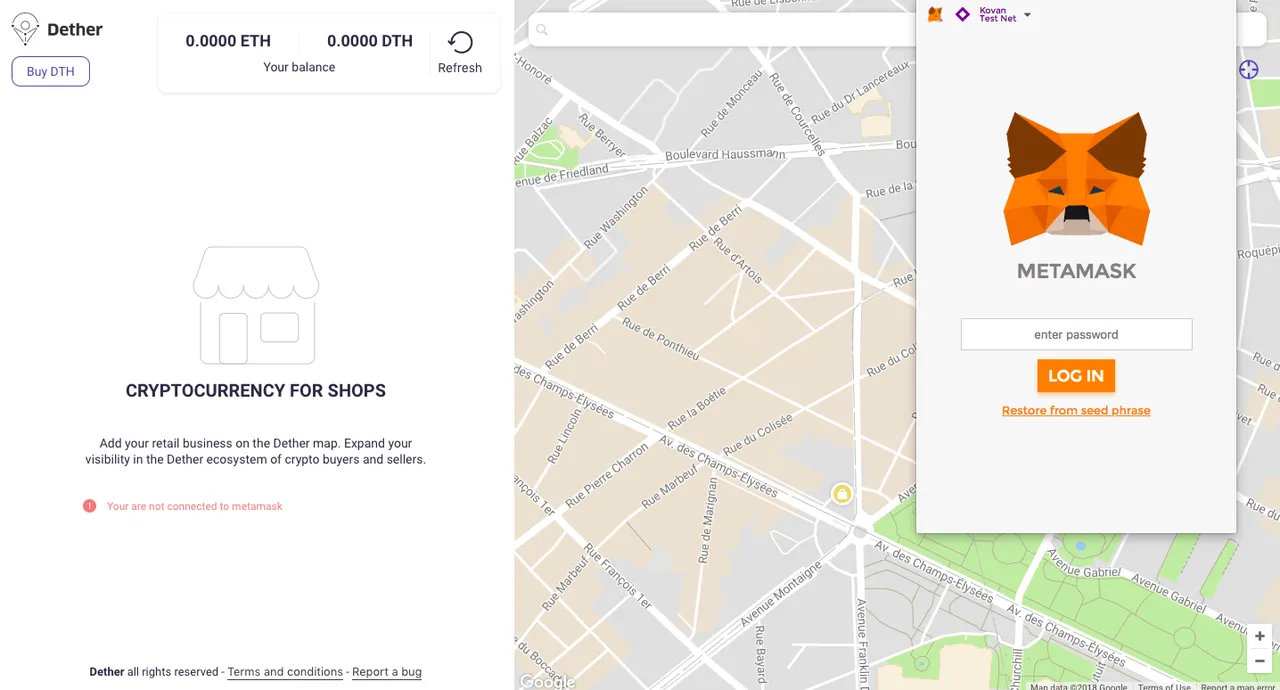The width and height of the screenshot is (1280, 690).
Task: Click the red warning exclamation icon
Action: click(89, 506)
